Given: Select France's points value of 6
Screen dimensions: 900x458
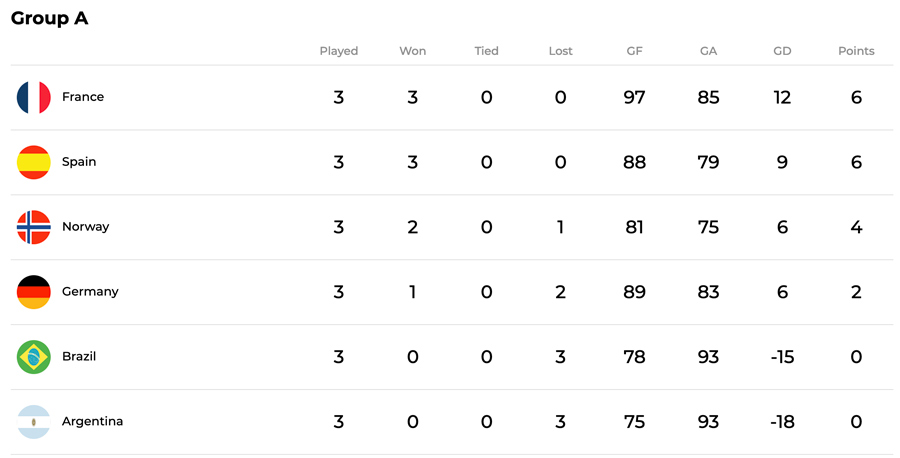Looking at the screenshot, I should pyautogui.click(x=856, y=97).
